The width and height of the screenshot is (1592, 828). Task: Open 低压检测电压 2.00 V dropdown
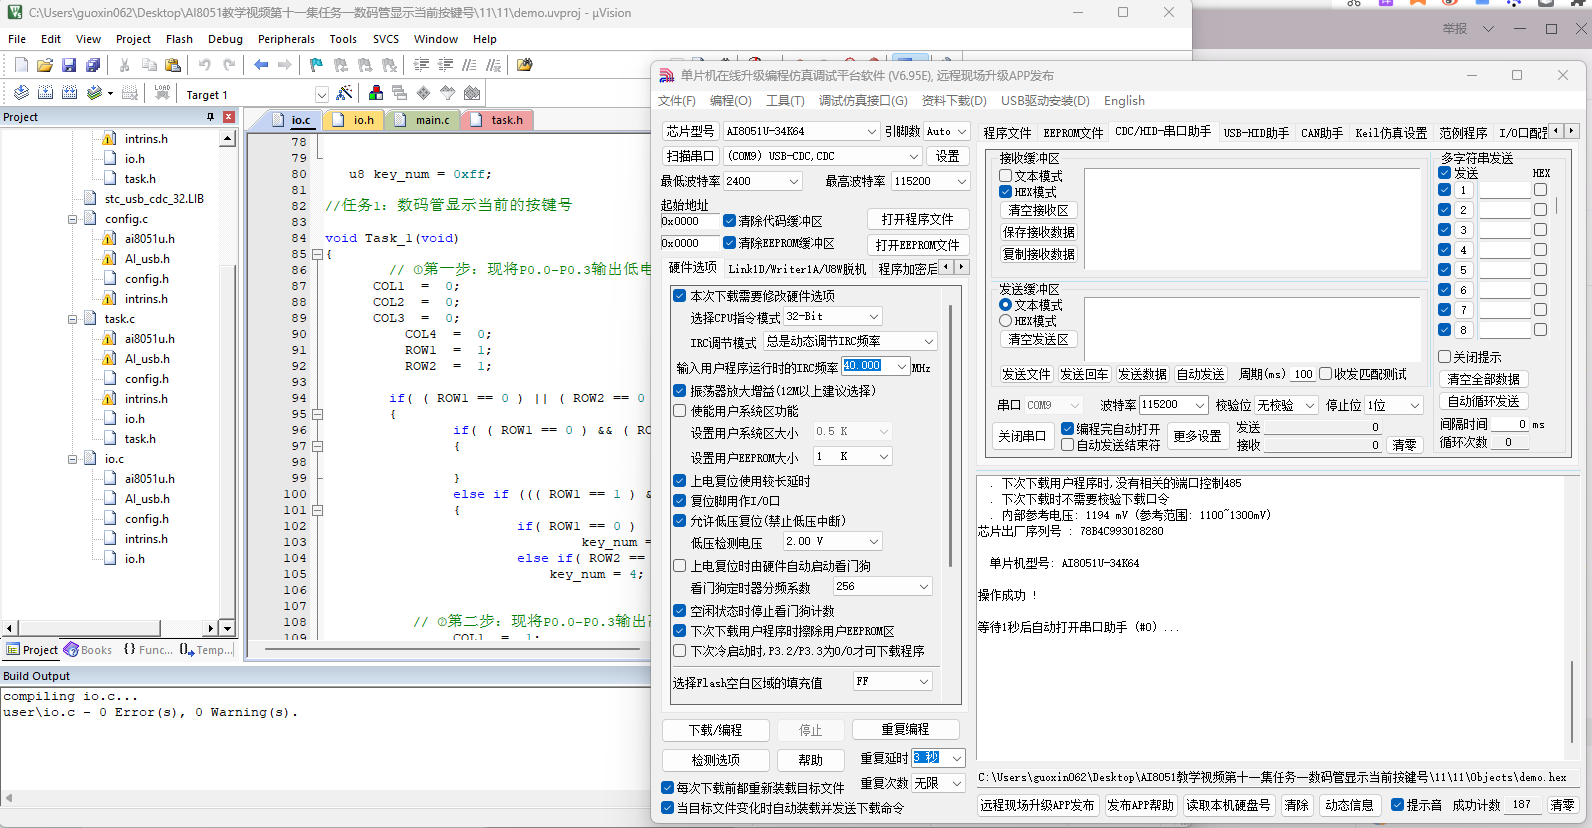pyautogui.click(x=873, y=542)
